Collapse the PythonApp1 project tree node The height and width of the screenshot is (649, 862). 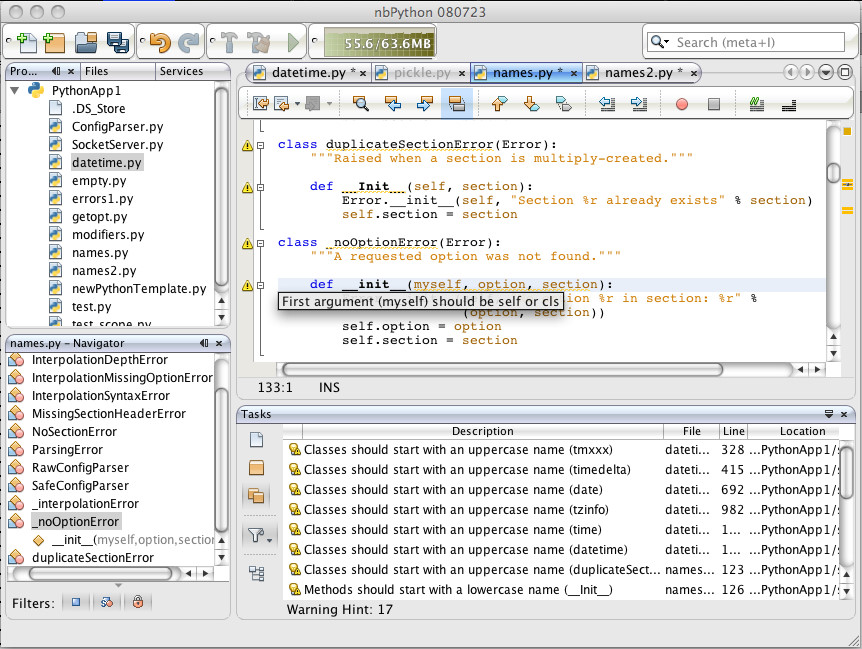coord(16,91)
